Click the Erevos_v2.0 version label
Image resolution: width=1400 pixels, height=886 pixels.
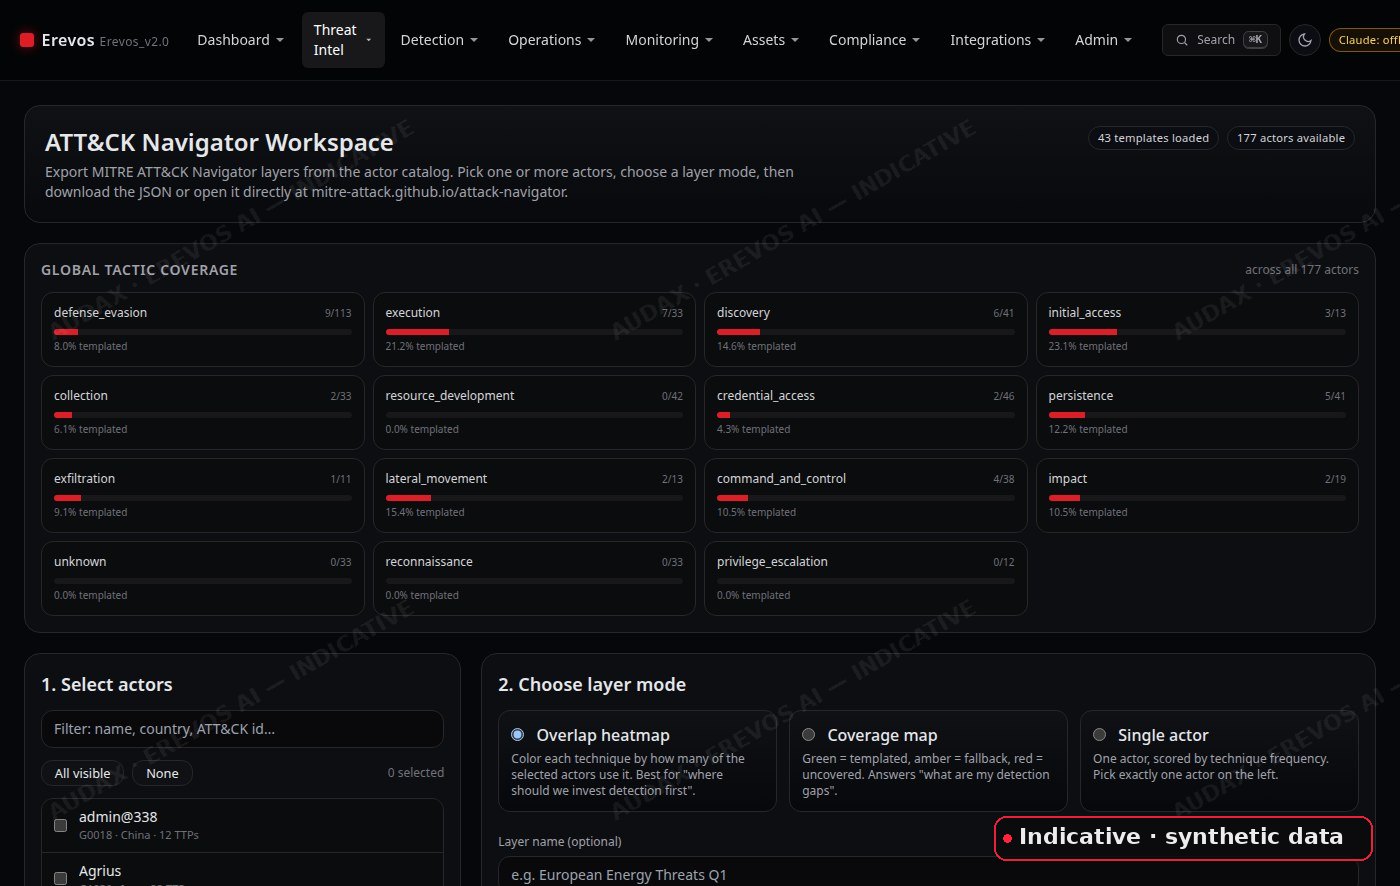point(134,41)
